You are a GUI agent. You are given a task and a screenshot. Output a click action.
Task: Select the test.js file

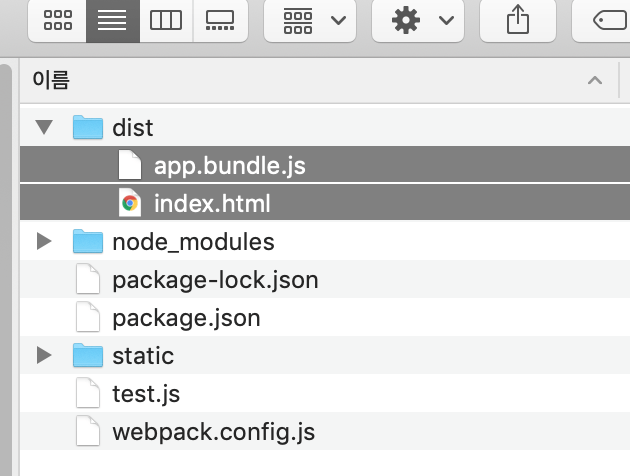(x=146, y=394)
